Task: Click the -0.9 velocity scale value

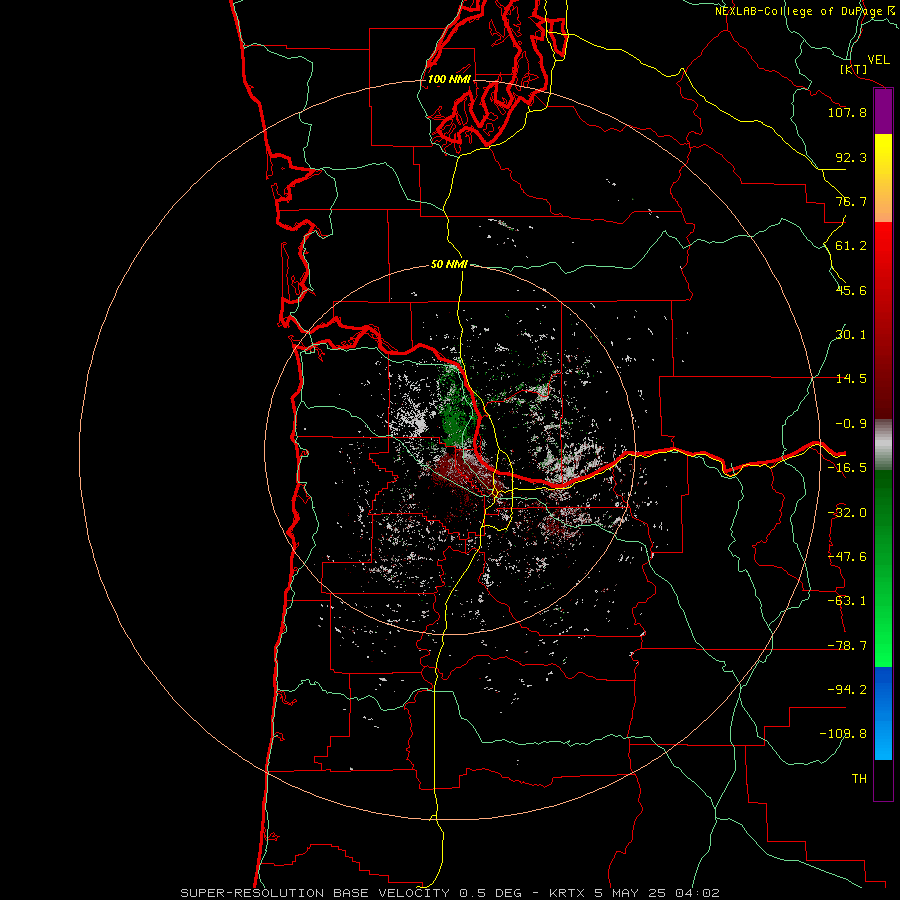Action: [x=851, y=424]
